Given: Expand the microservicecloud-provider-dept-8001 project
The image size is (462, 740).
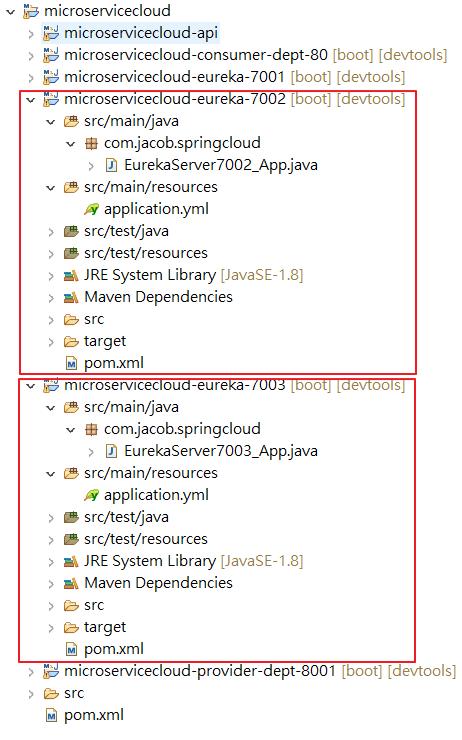Looking at the screenshot, I should (31, 672).
